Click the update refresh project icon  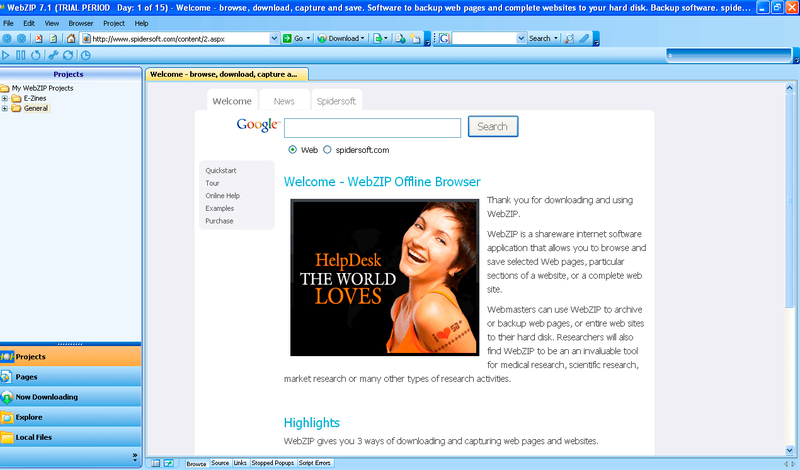68,55
